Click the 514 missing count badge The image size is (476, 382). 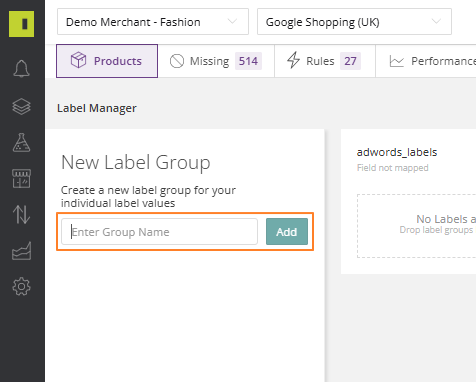click(x=248, y=61)
